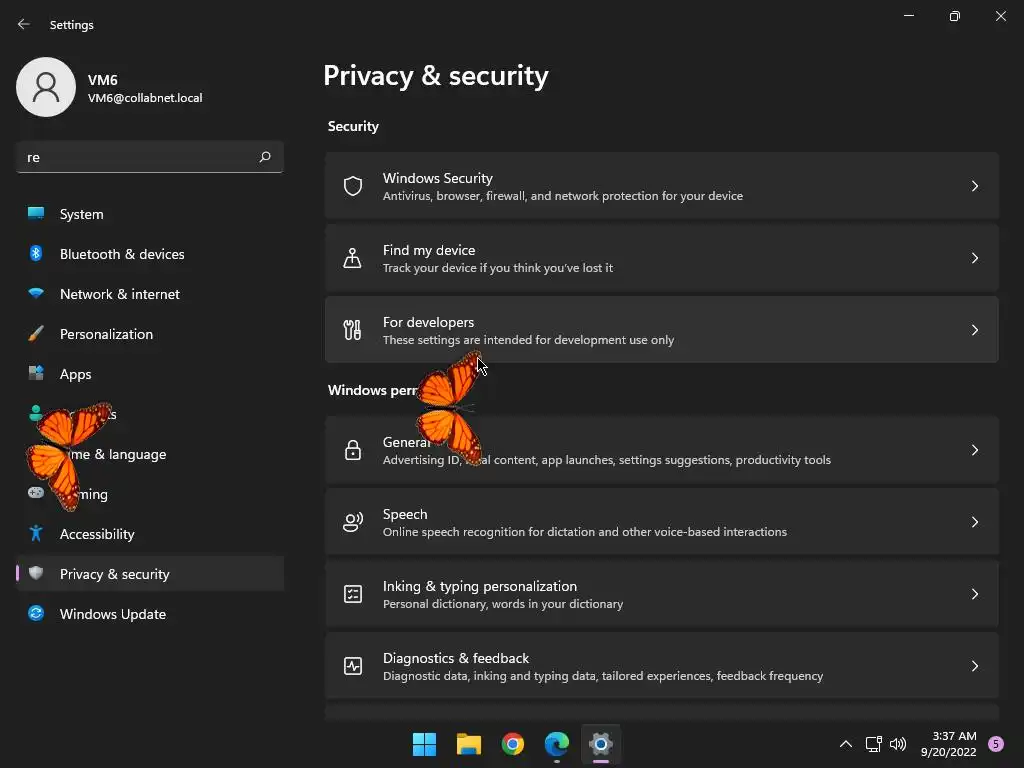The height and width of the screenshot is (768, 1024).
Task: Click the For developers tools icon
Action: [x=352, y=330]
